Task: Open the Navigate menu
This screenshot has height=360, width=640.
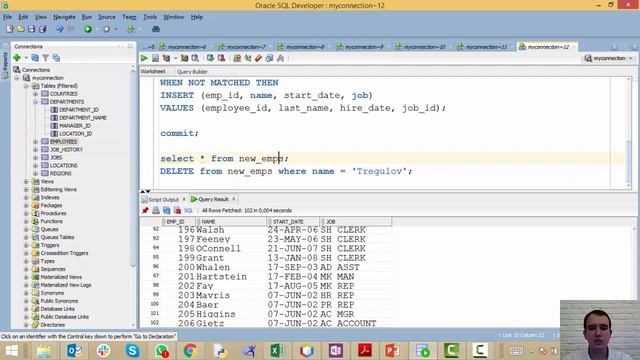Action: click(64, 17)
